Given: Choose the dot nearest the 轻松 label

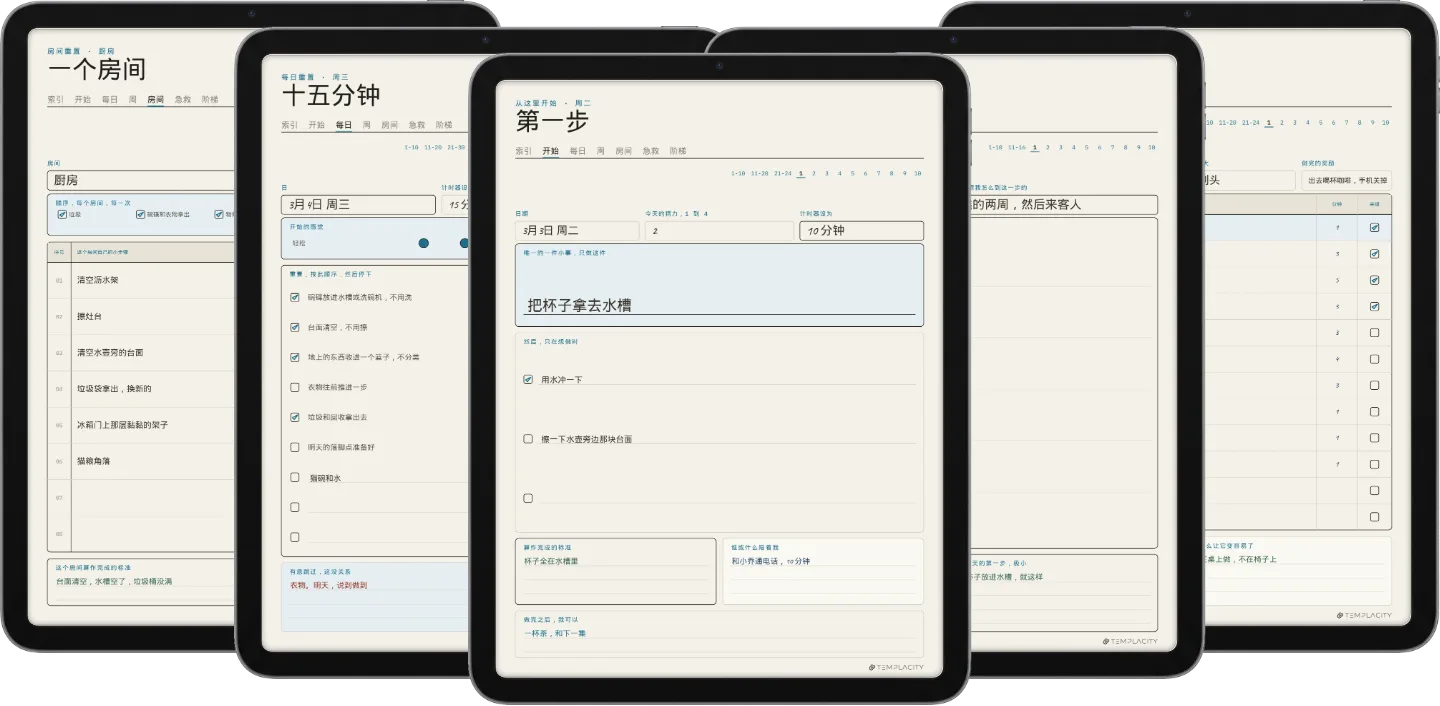Looking at the screenshot, I should tap(423, 243).
